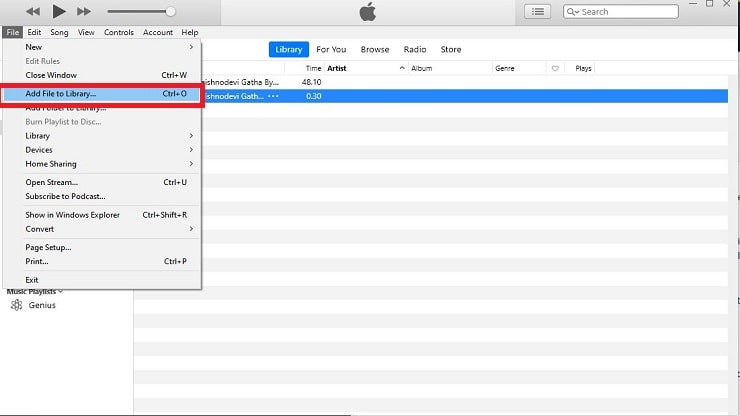Switch to the Browse tab
The width and height of the screenshot is (740, 416).
tap(375, 50)
